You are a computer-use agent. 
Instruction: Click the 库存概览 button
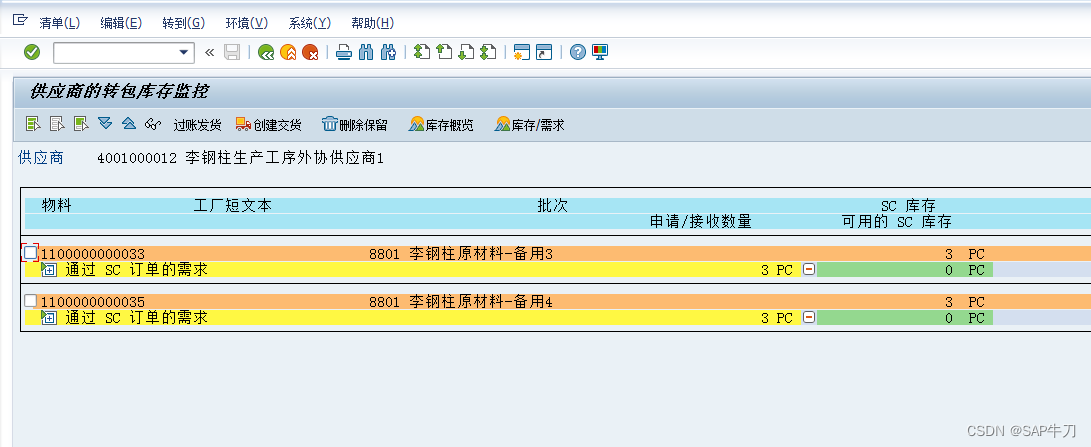tap(441, 125)
